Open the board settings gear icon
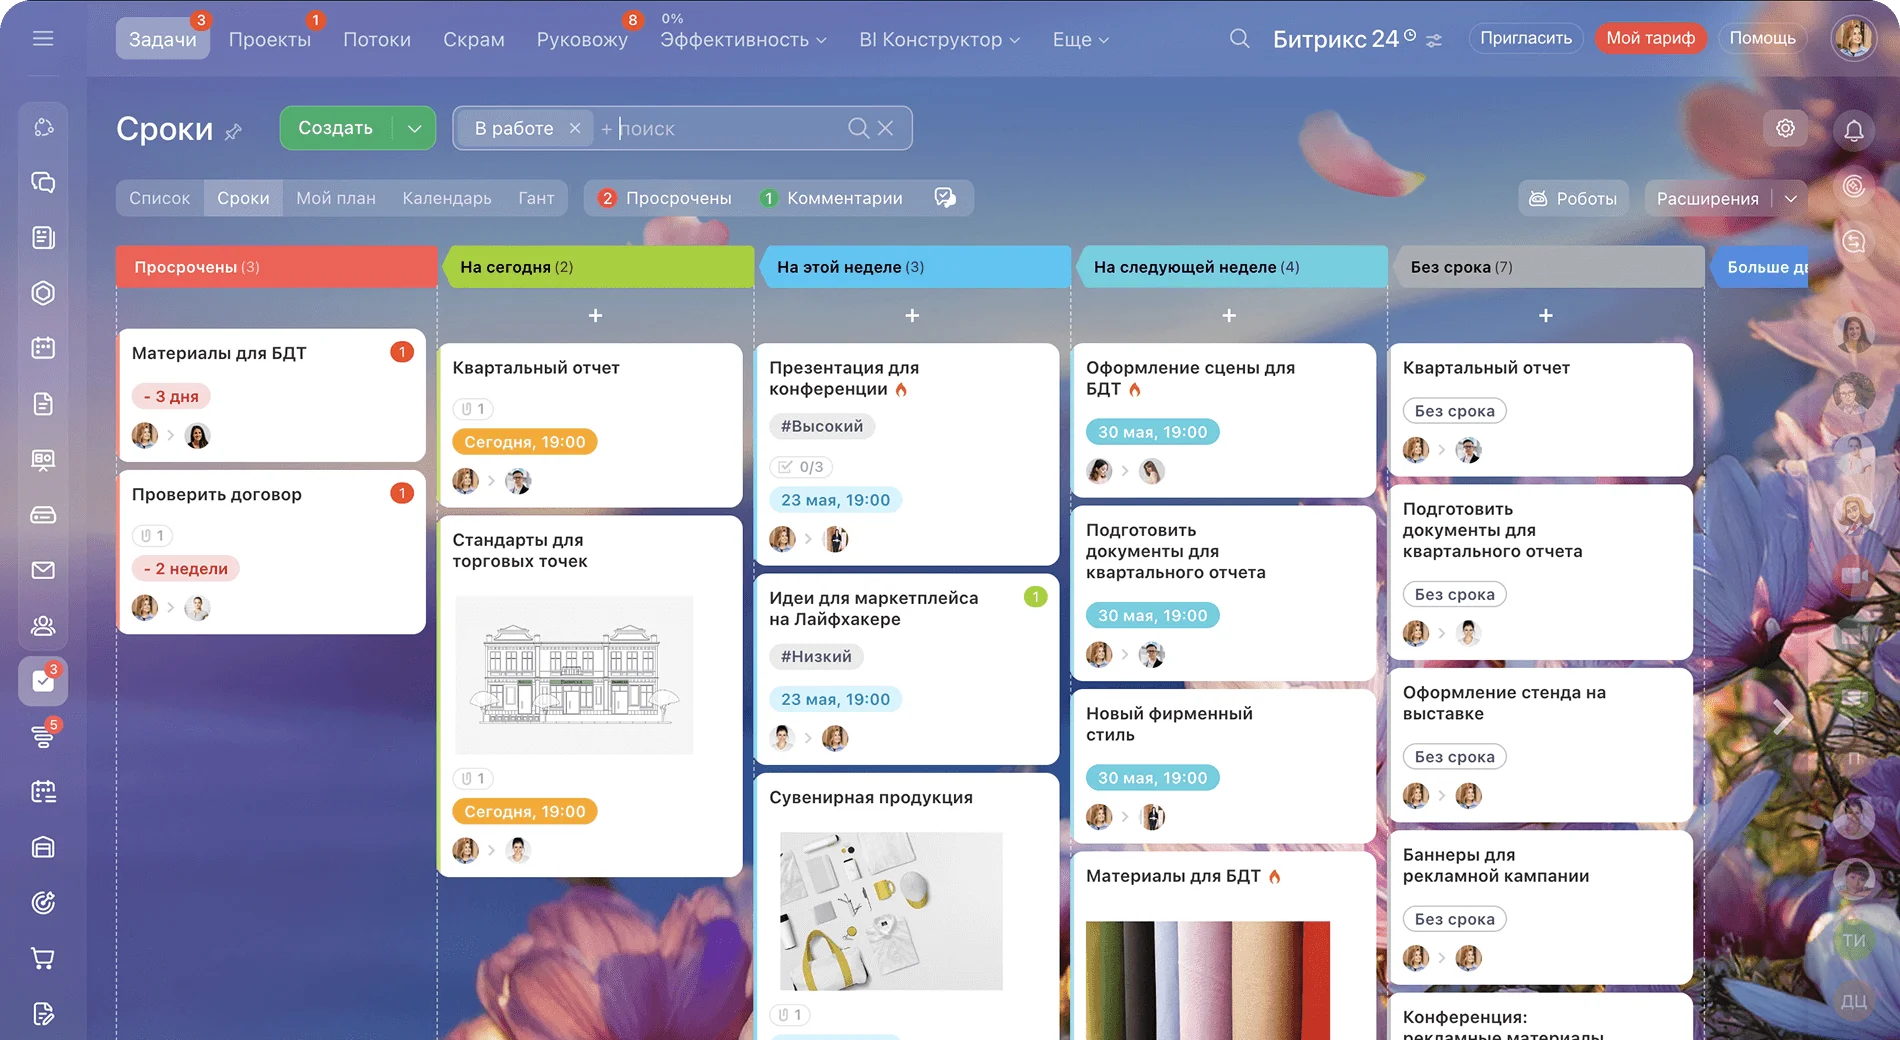Viewport: 1900px width, 1040px height. coord(1785,128)
